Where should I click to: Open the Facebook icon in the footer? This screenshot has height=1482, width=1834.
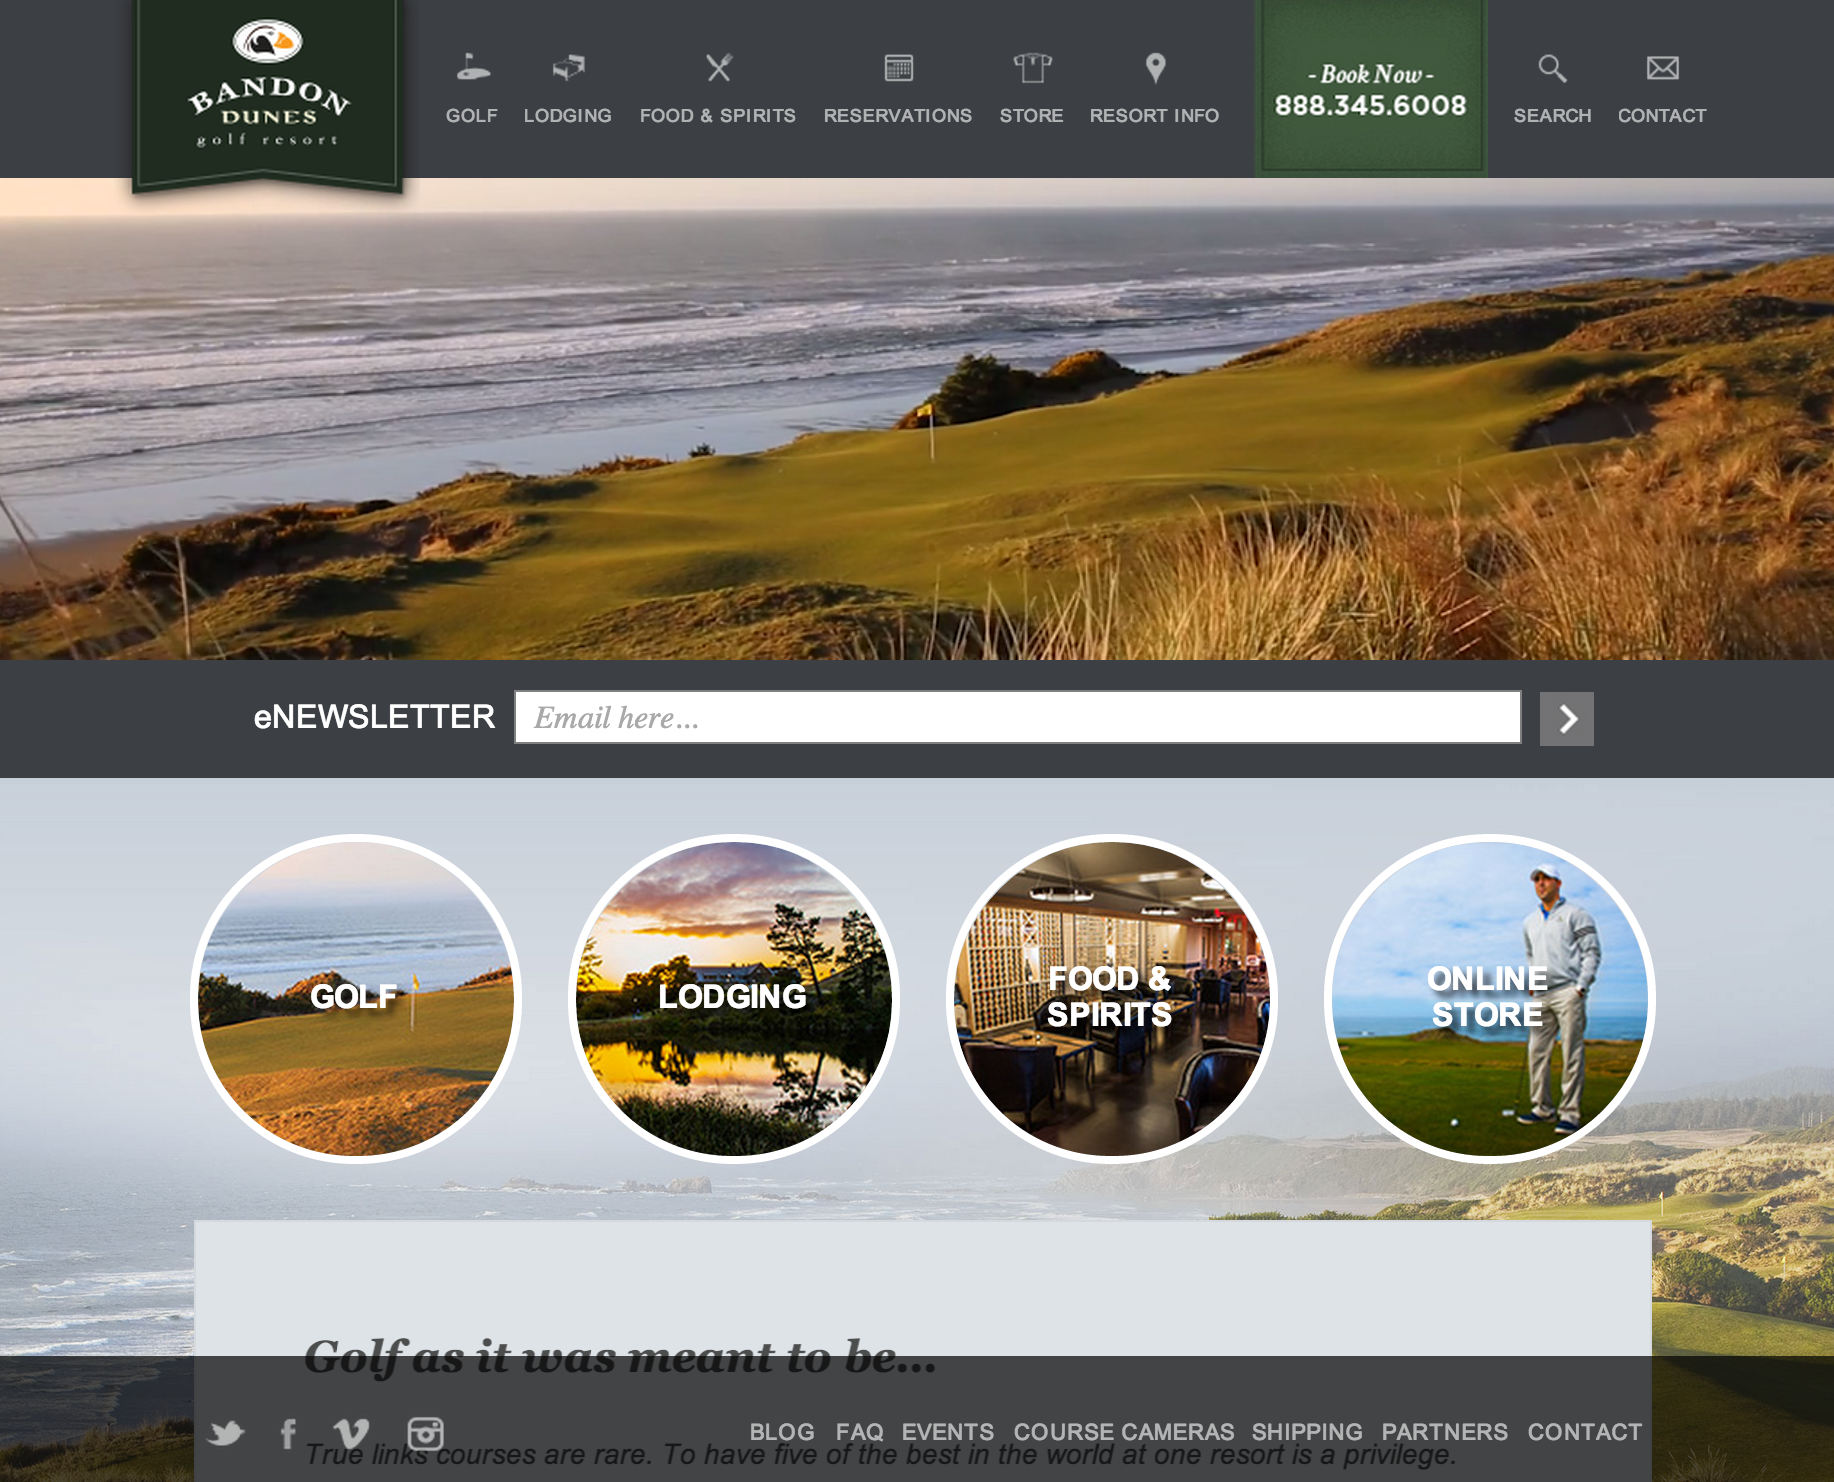coord(288,1433)
